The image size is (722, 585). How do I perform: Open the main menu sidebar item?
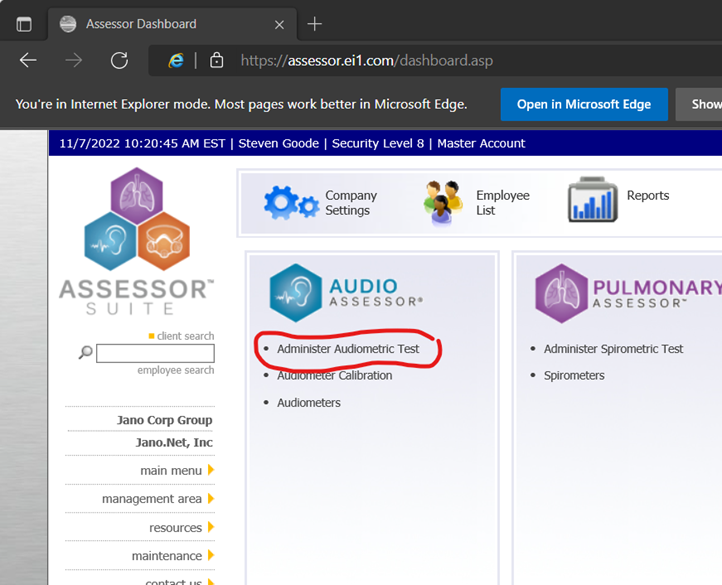[171, 470]
